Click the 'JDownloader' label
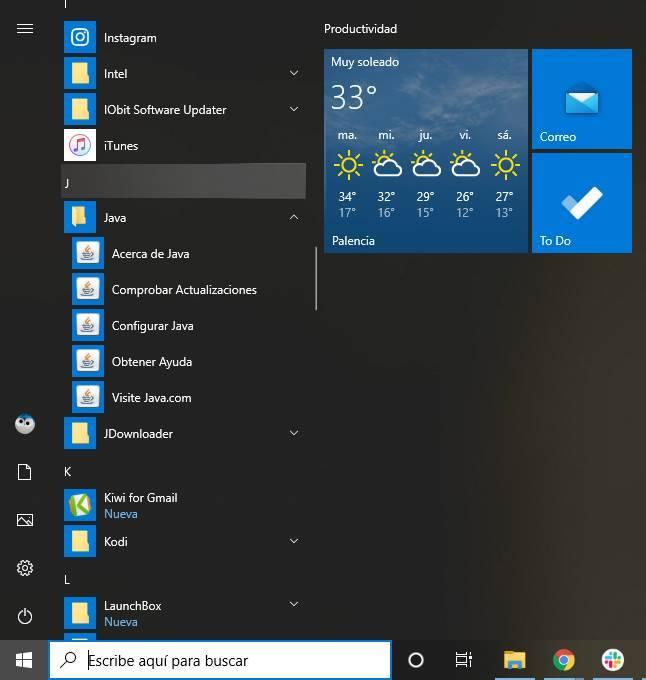The image size is (646, 680). (138, 434)
